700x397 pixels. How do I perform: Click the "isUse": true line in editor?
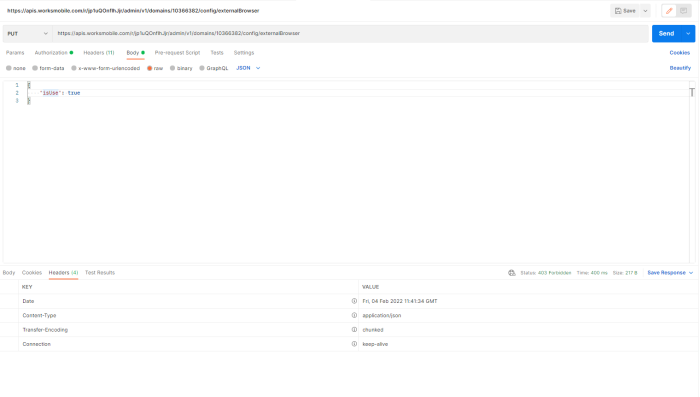[x=60, y=93]
